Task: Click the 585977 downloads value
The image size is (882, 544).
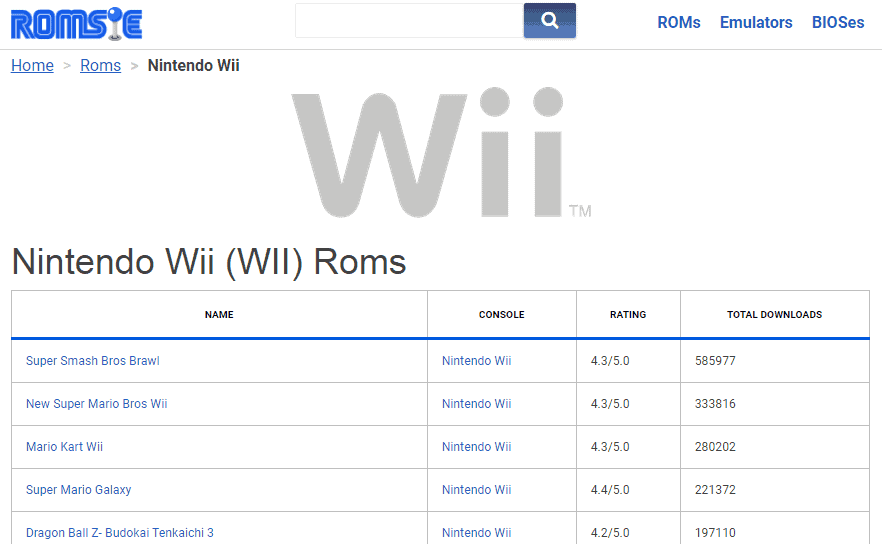Action: coord(716,361)
